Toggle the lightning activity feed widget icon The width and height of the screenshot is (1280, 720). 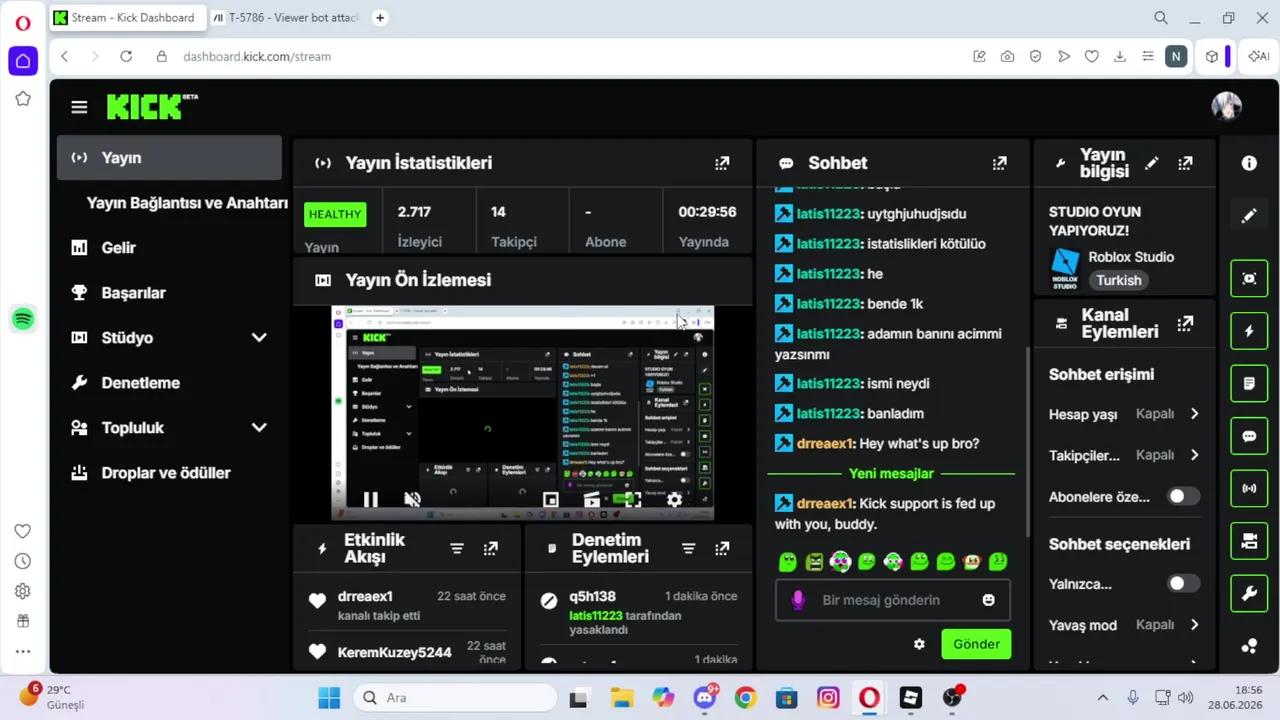(x=1249, y=331)
